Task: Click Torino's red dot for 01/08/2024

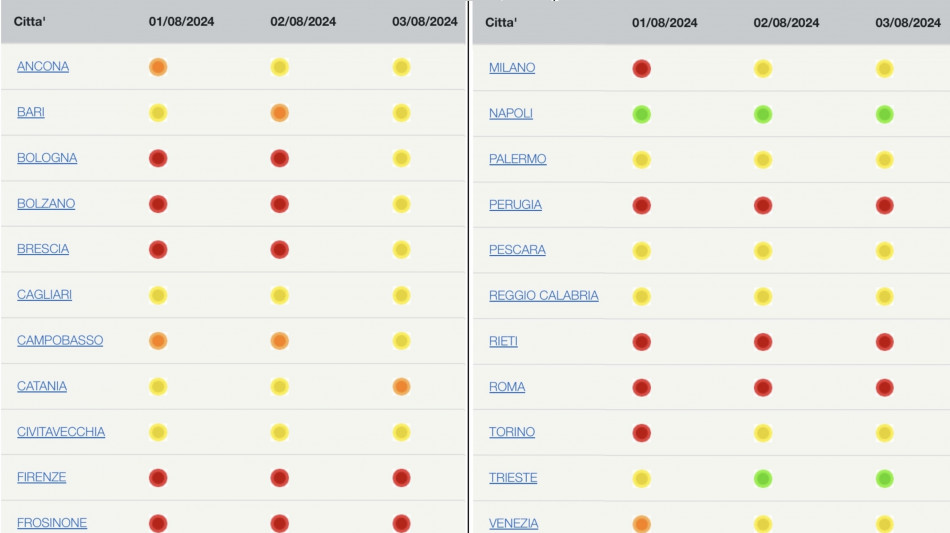Action: [x=642, y=433]
